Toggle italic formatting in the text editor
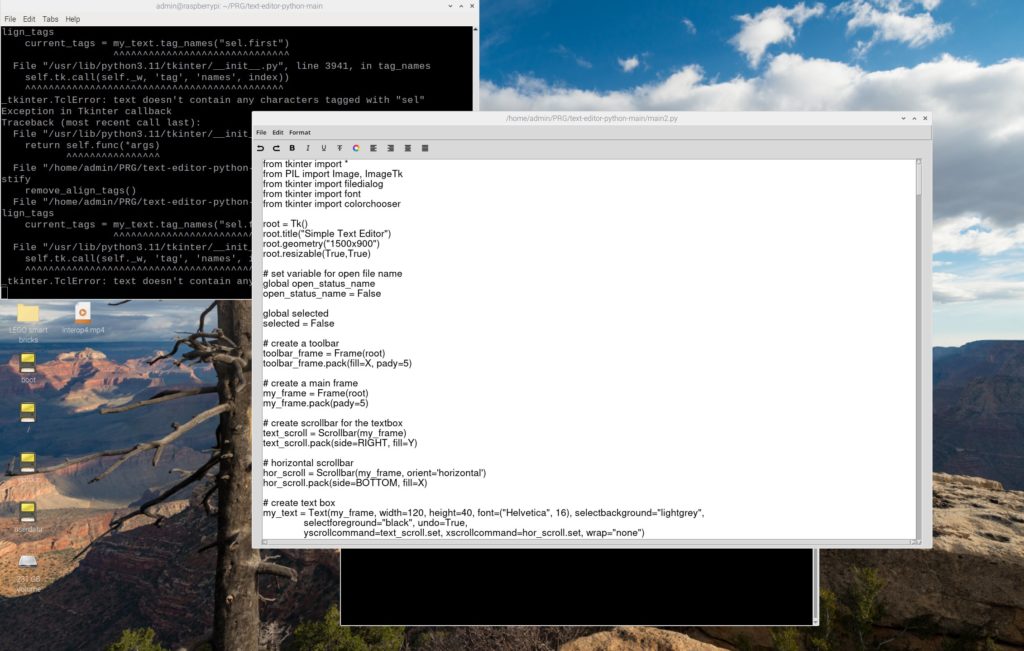1024x651 pixels. (308, 148)
